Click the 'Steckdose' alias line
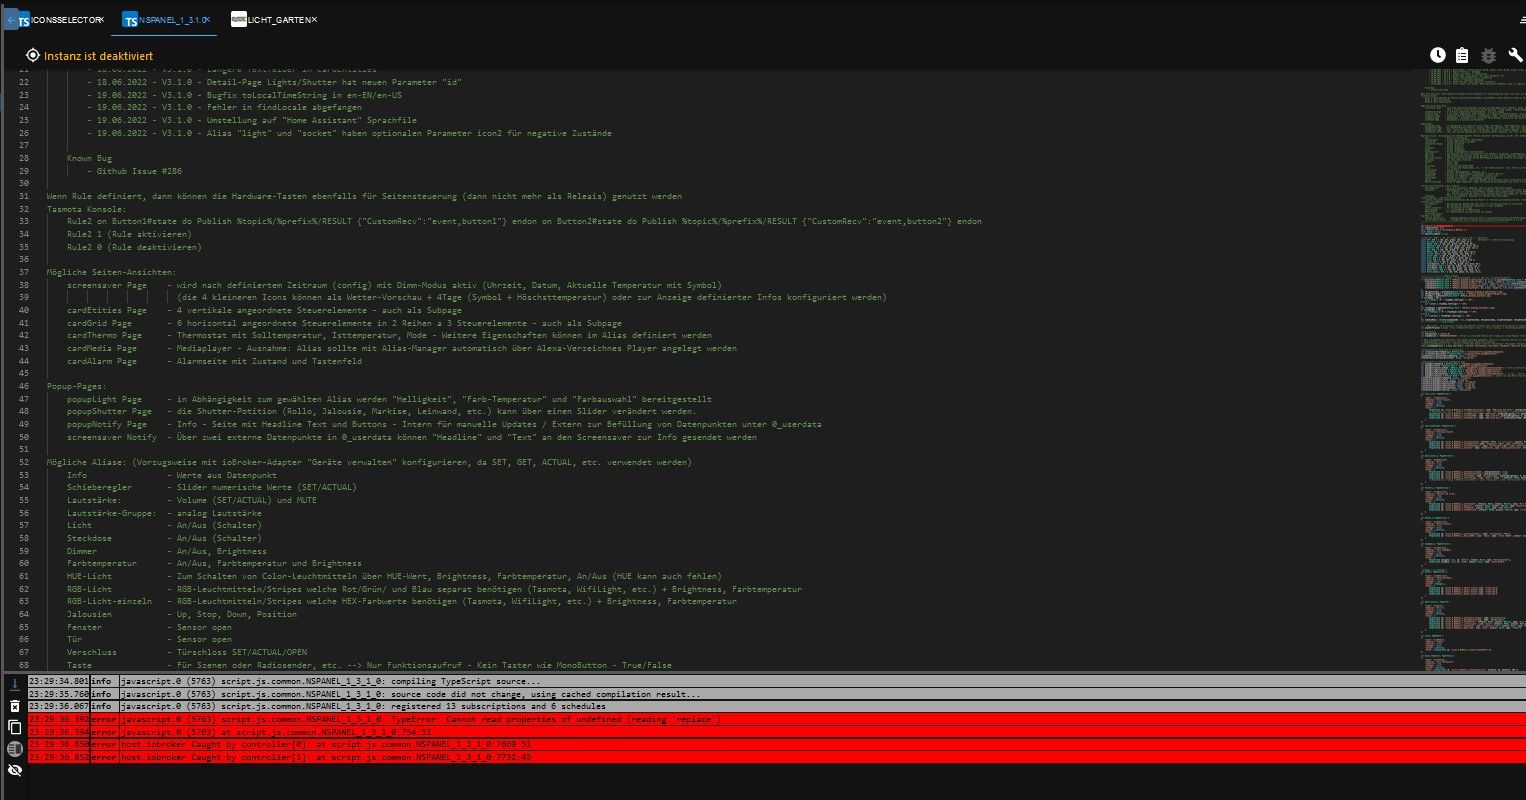1526x800 pixels. 164,538
